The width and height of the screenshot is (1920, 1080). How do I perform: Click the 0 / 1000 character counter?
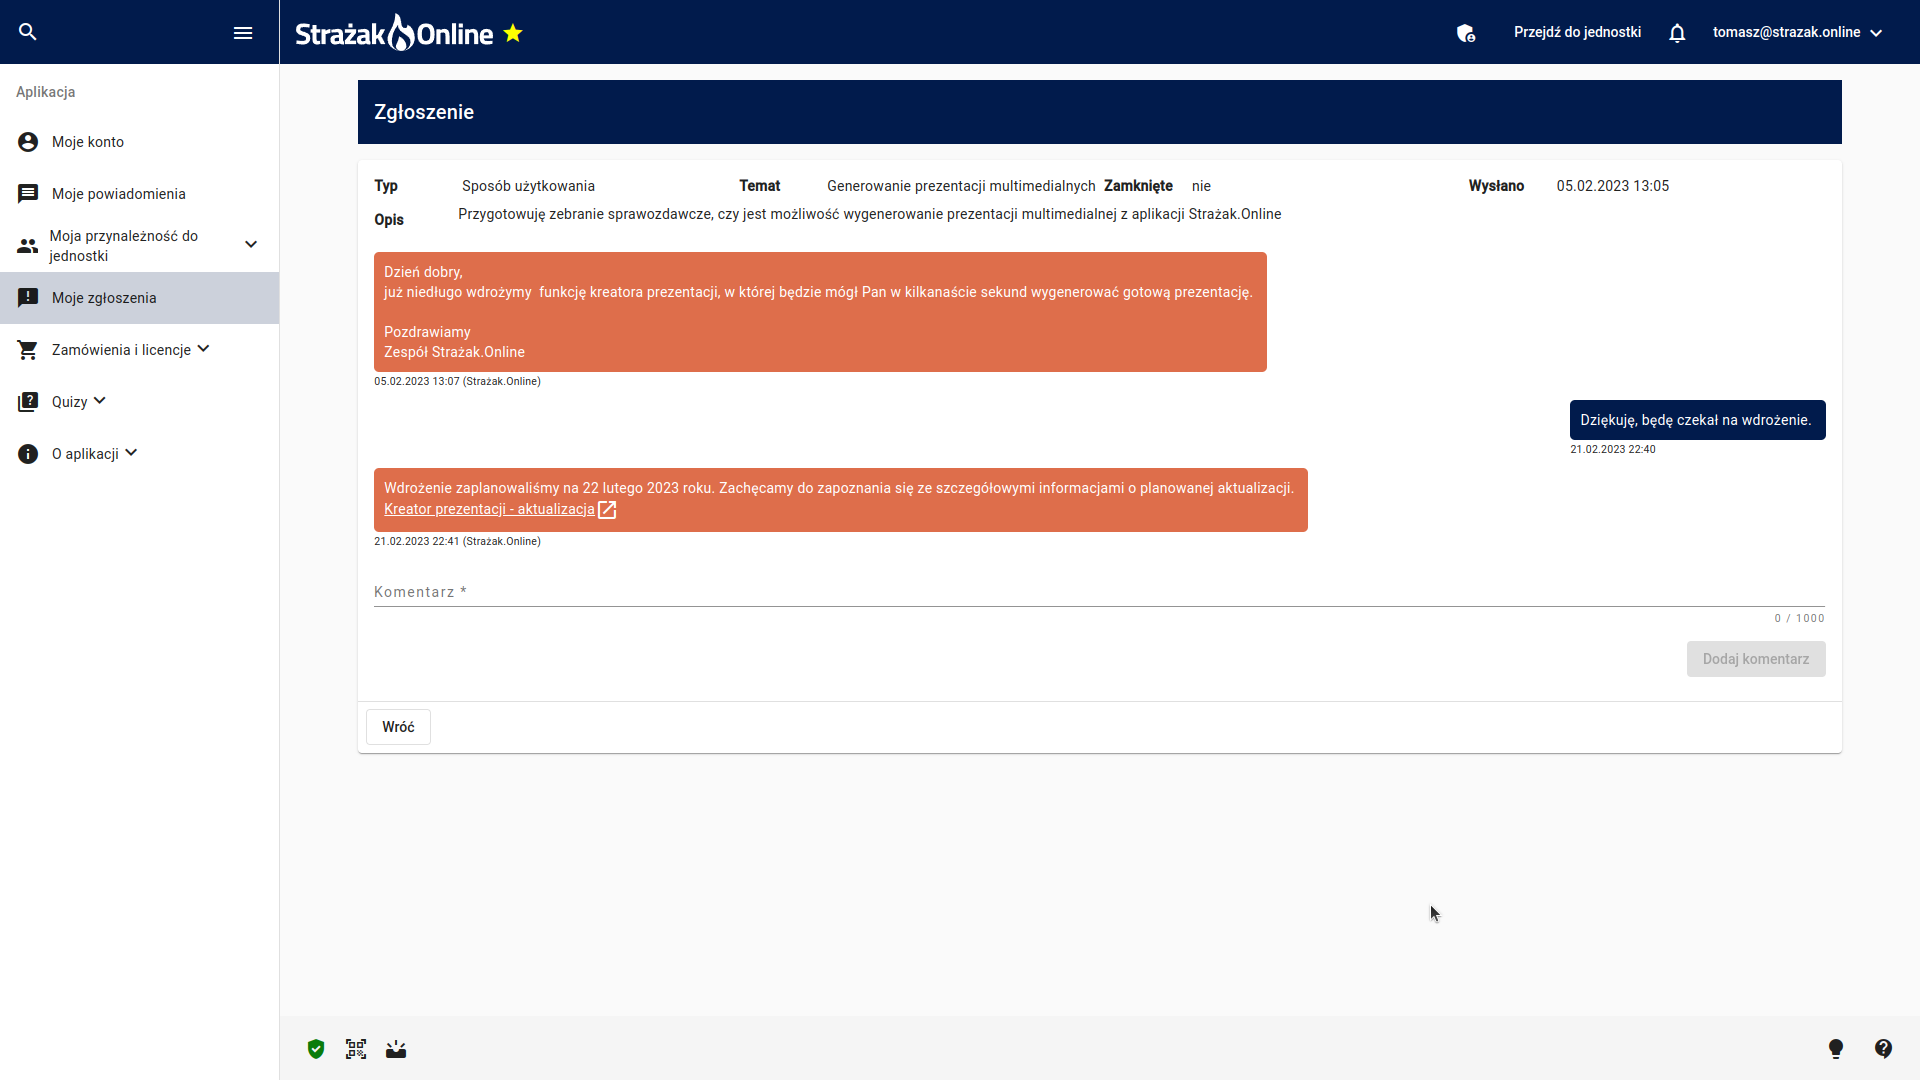tap(1799, 619)
